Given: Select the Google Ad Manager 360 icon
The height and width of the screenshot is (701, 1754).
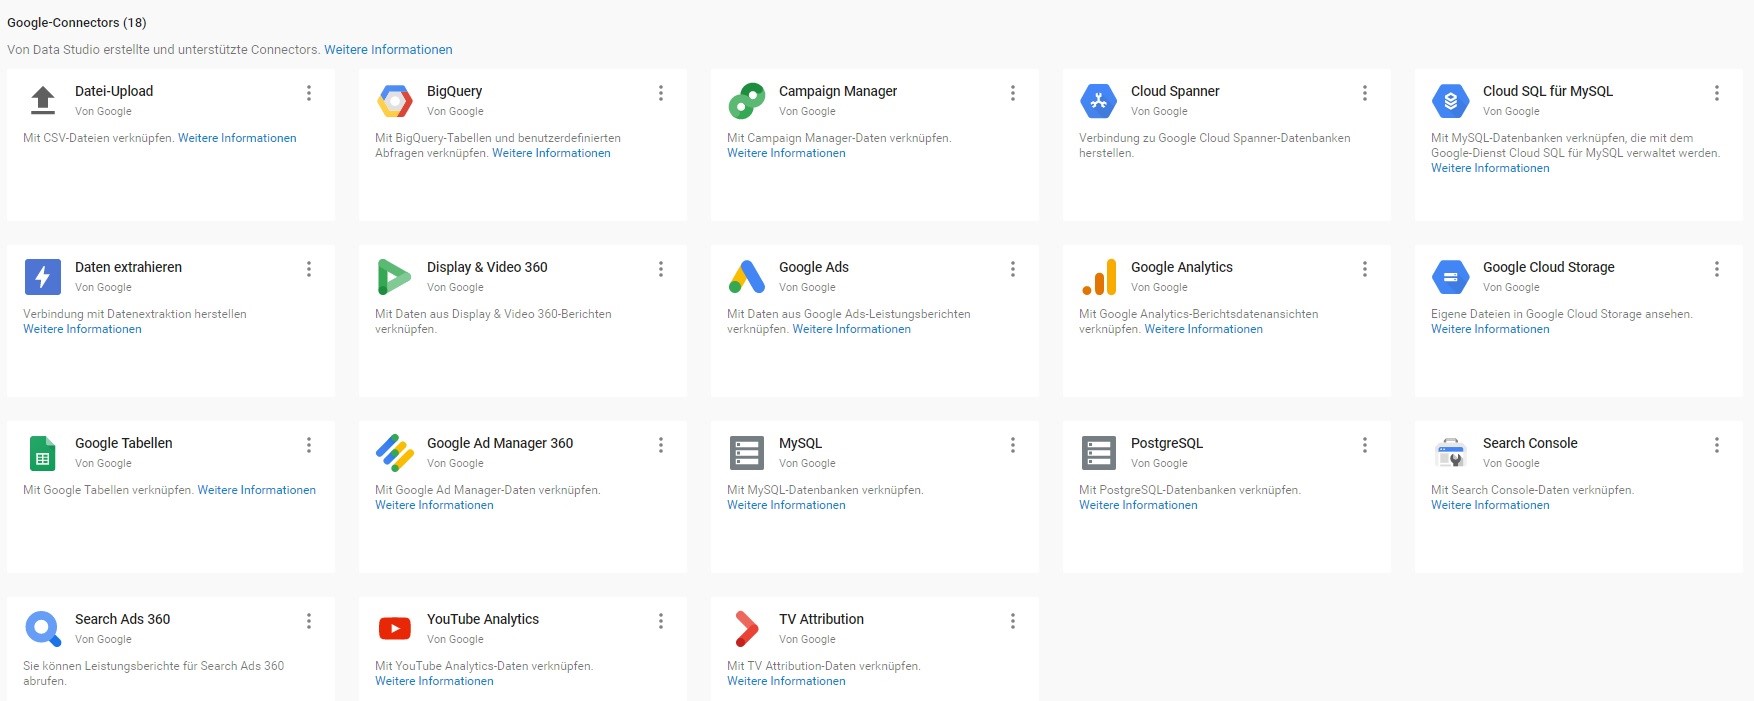Looking at the screenshot, I should point(395,453).
